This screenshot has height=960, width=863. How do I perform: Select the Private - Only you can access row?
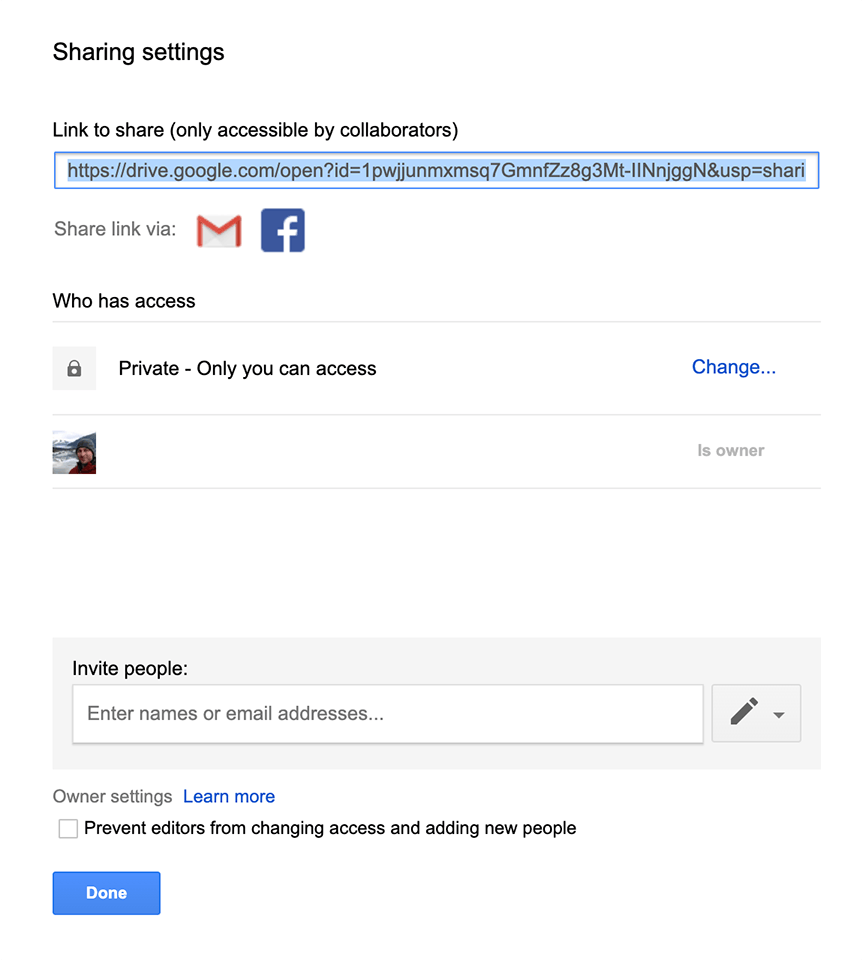(x=436, y=368)
